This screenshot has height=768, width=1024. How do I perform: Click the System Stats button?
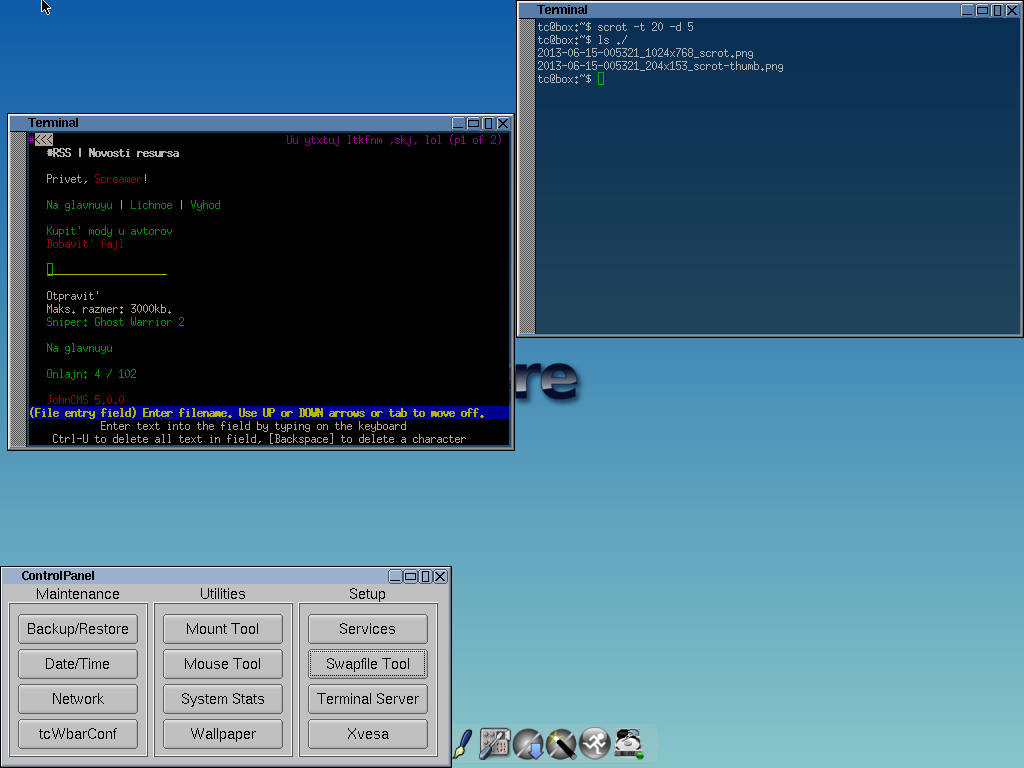click(x=222, y=699)
